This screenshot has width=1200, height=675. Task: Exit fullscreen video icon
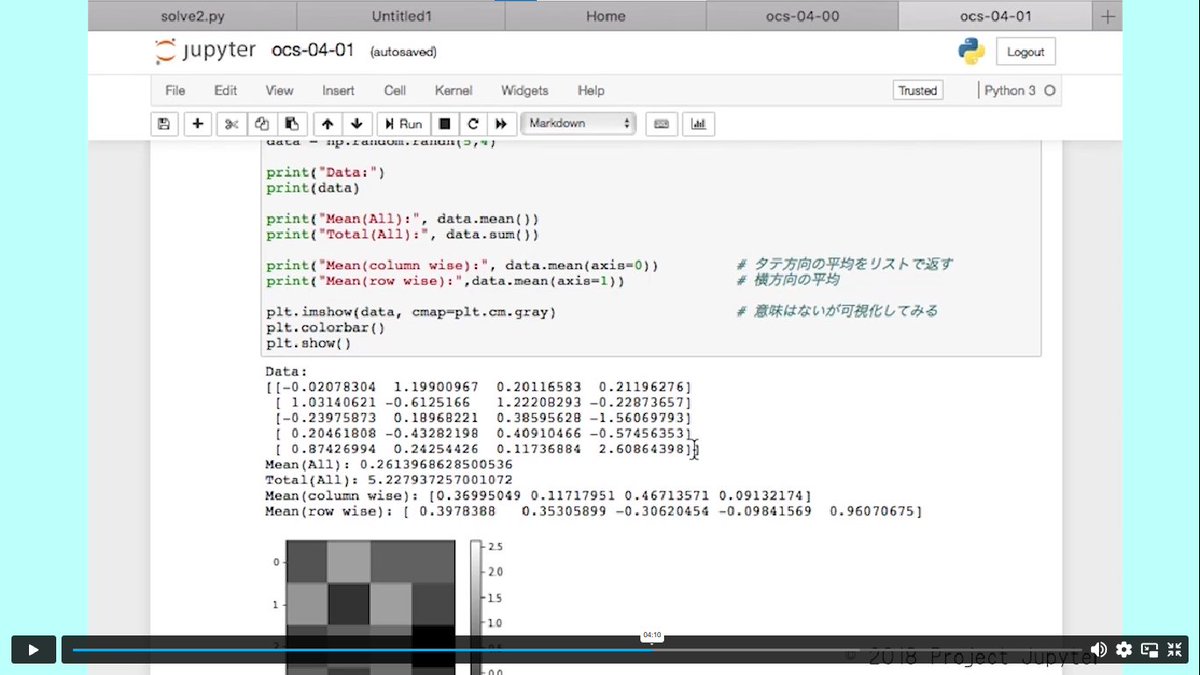pos(1174,650)
